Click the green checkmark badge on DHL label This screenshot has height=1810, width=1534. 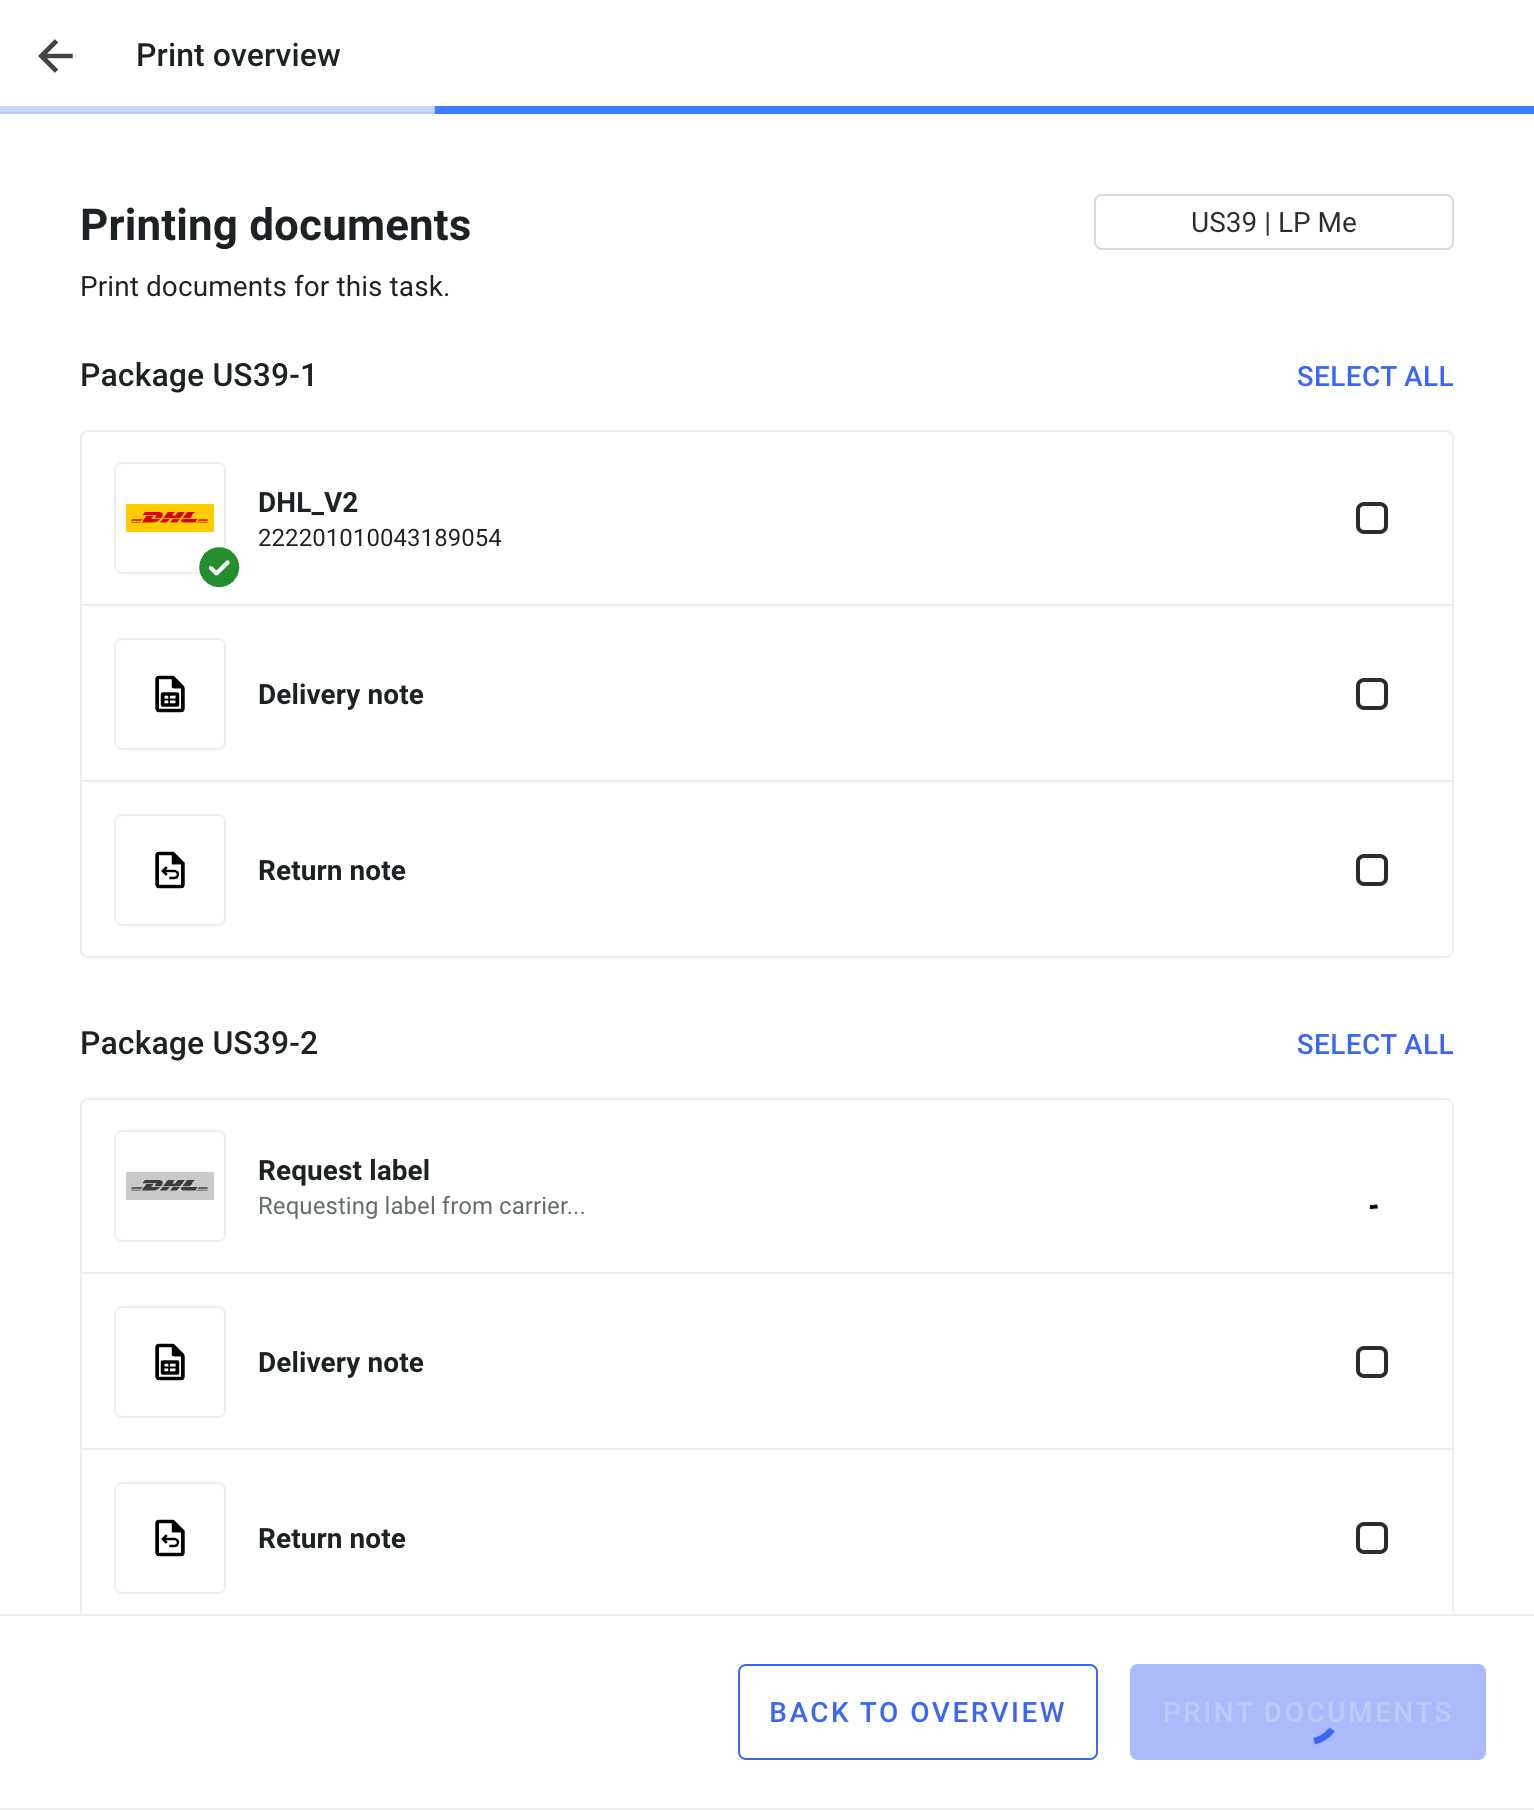tap(219, 567)
